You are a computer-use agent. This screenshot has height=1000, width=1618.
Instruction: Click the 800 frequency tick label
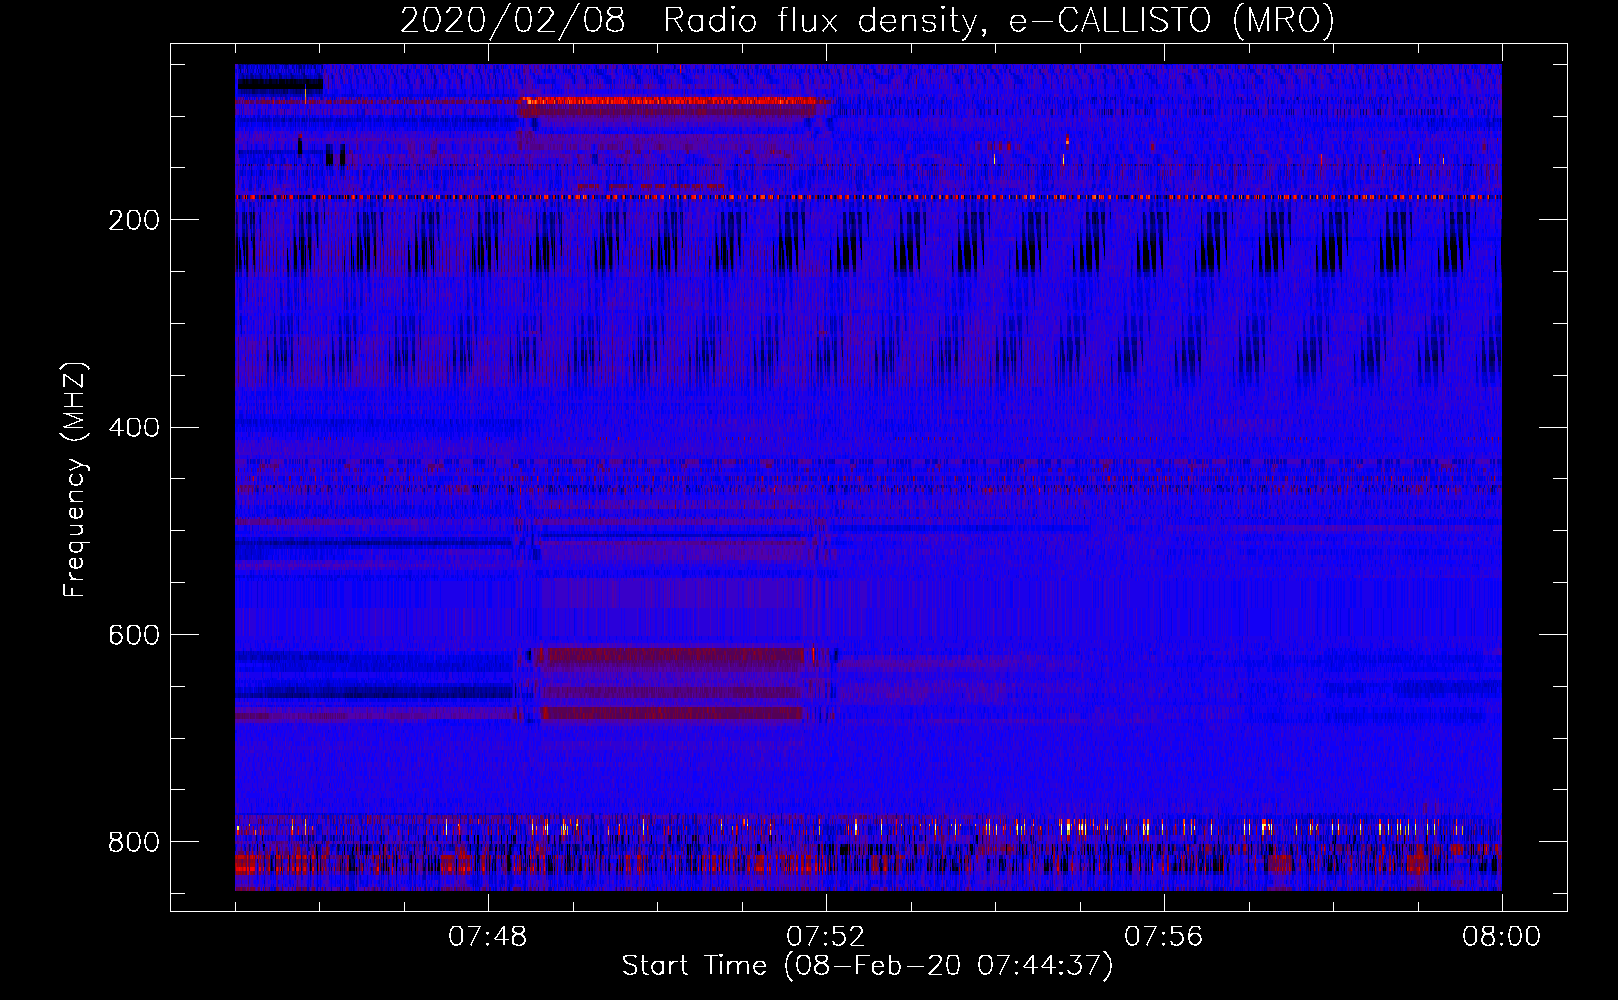(134, 843)
